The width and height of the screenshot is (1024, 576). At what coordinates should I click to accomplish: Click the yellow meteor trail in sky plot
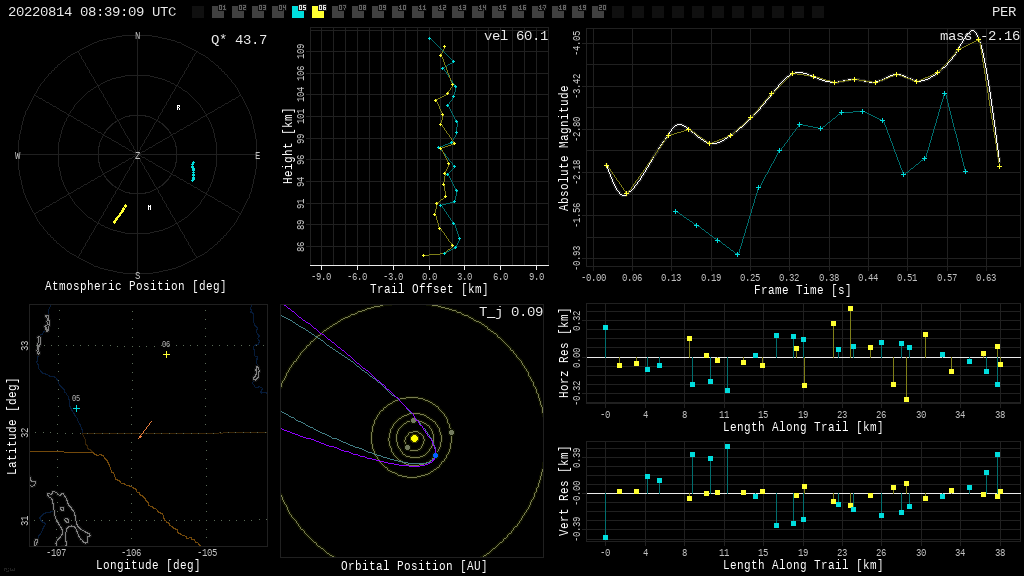(x=120, y=214)
